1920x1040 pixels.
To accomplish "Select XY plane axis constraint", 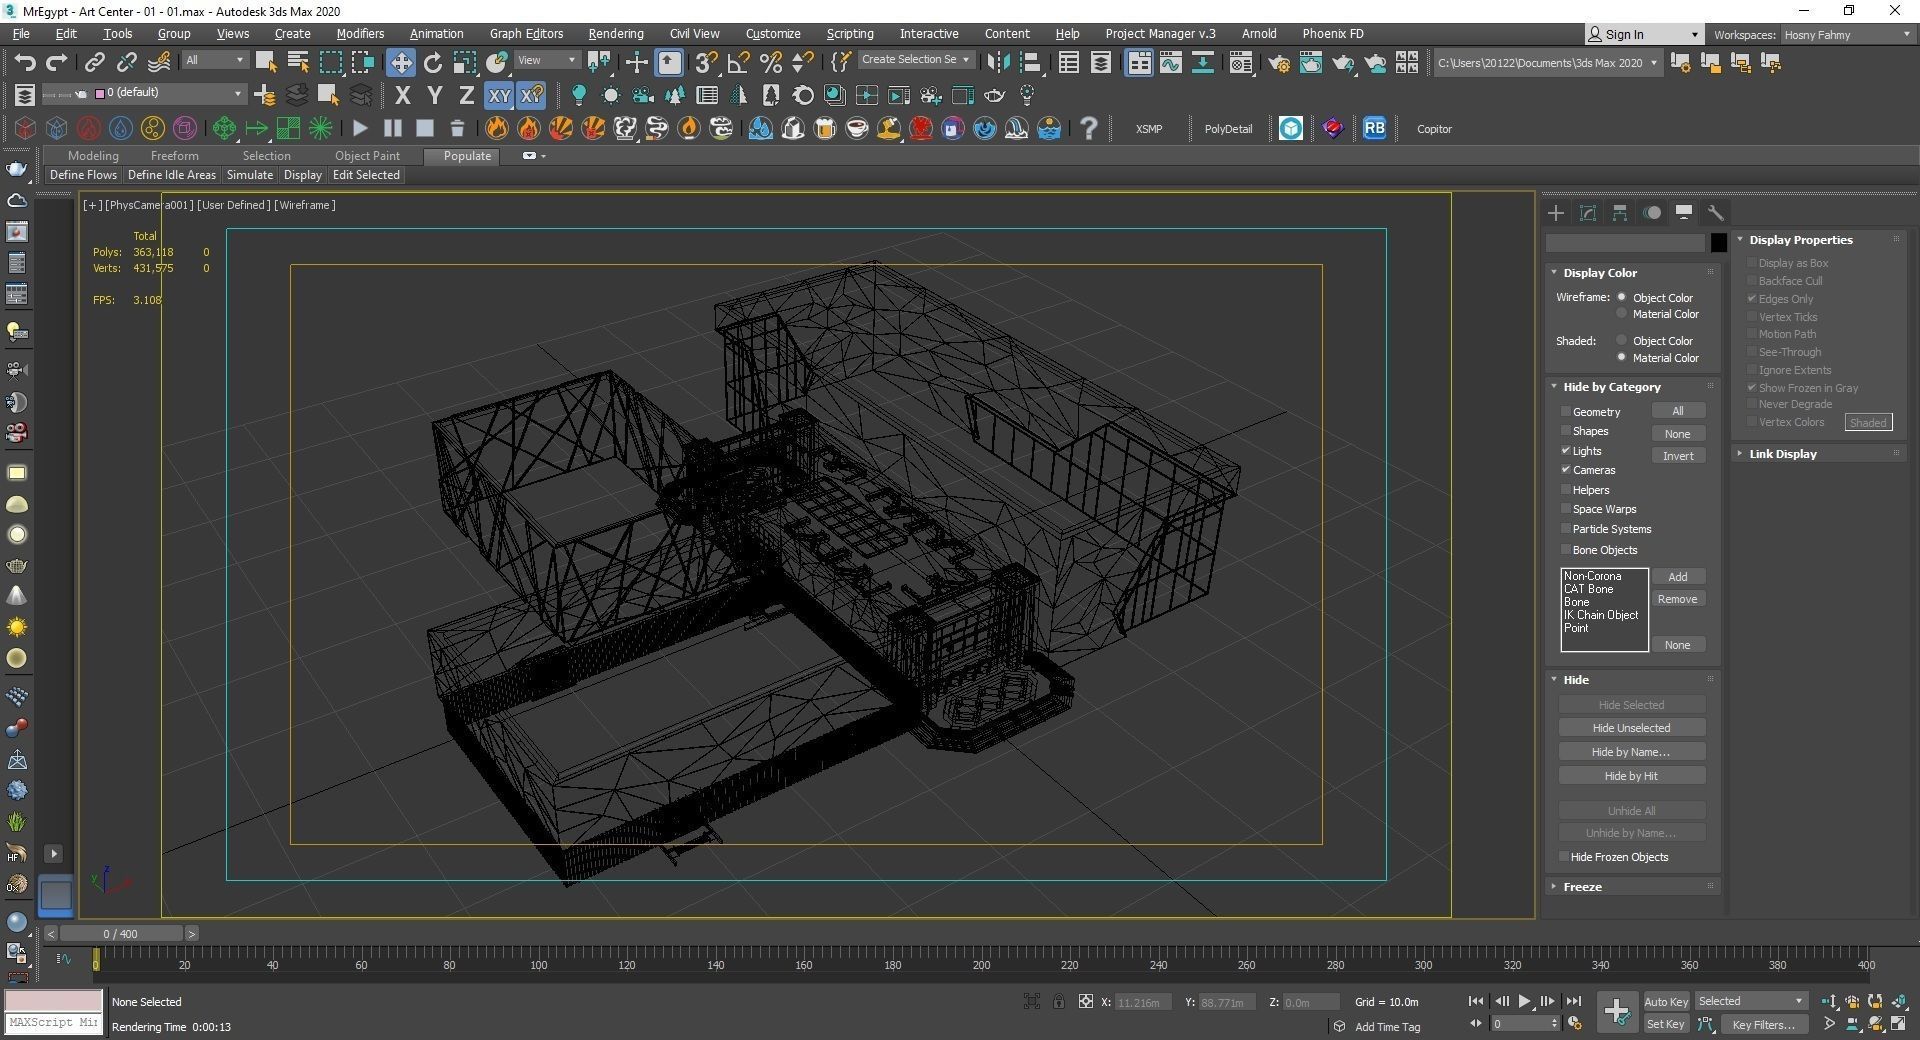I will coord(499,96).
